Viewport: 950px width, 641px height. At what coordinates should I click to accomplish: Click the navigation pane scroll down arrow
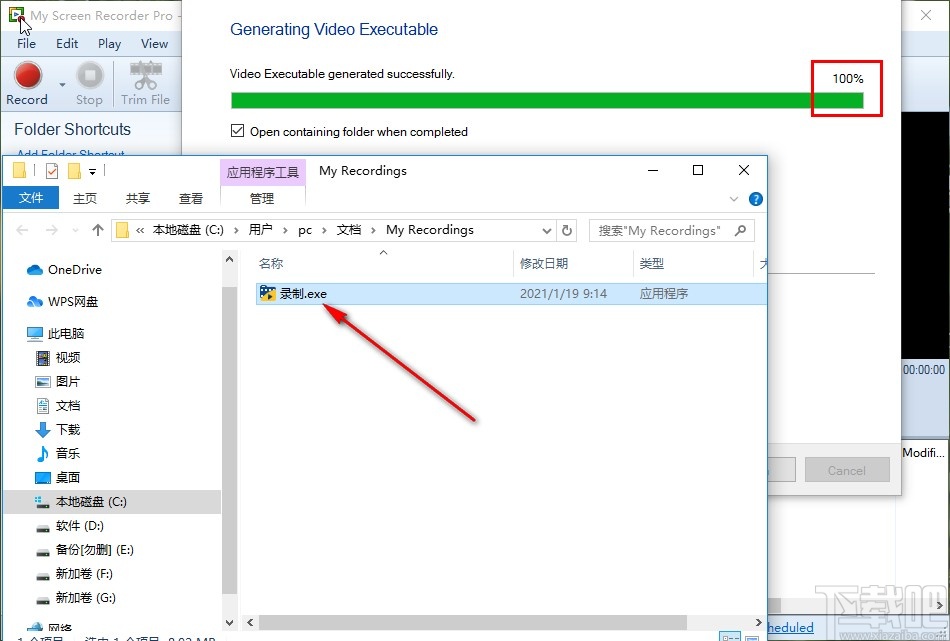[229, 622]
